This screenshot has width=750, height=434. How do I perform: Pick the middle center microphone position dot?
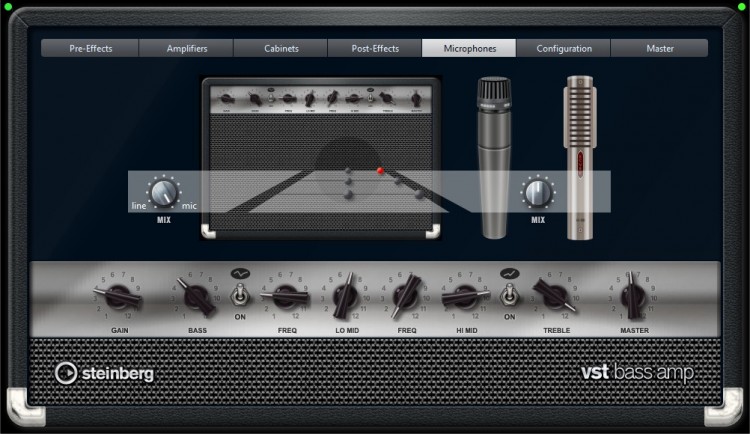(348, 182)
